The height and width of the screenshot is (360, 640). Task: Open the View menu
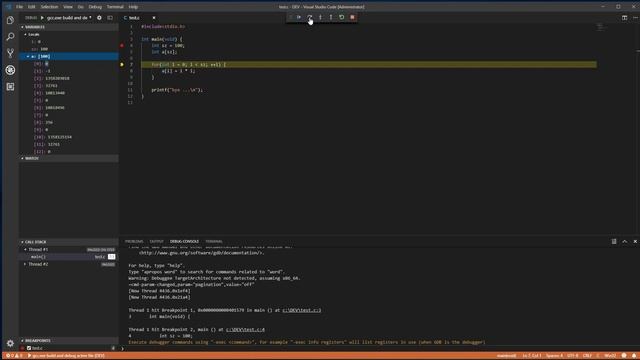68,7
